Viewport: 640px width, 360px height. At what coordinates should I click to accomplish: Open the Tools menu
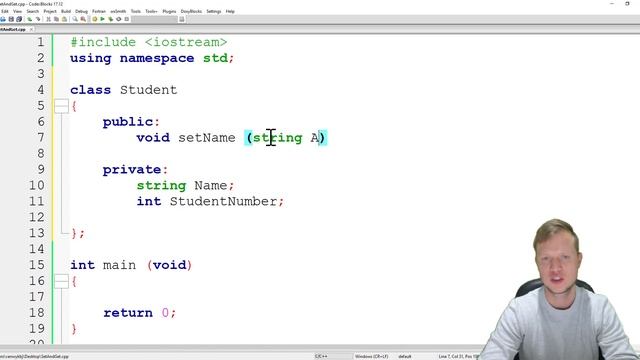pyautogui.click(x=136, y=11)
